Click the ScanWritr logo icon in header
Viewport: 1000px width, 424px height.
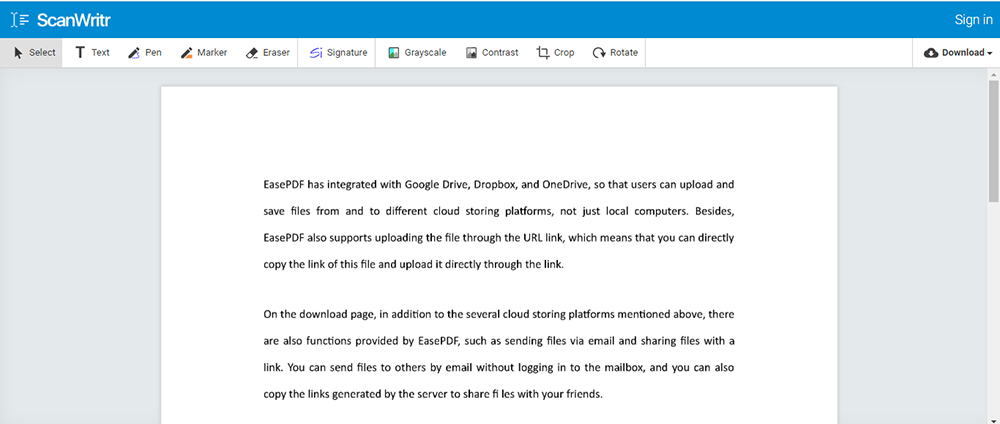20,20
